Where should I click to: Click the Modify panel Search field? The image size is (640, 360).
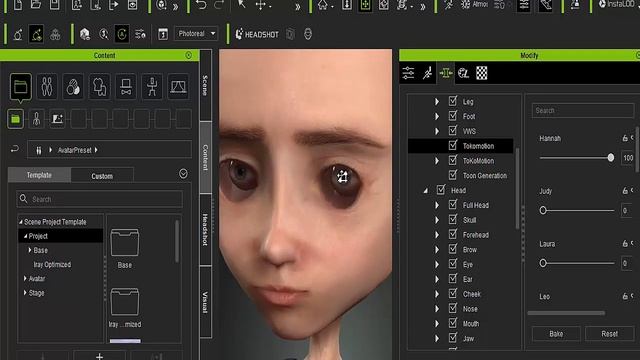(582, 111)
